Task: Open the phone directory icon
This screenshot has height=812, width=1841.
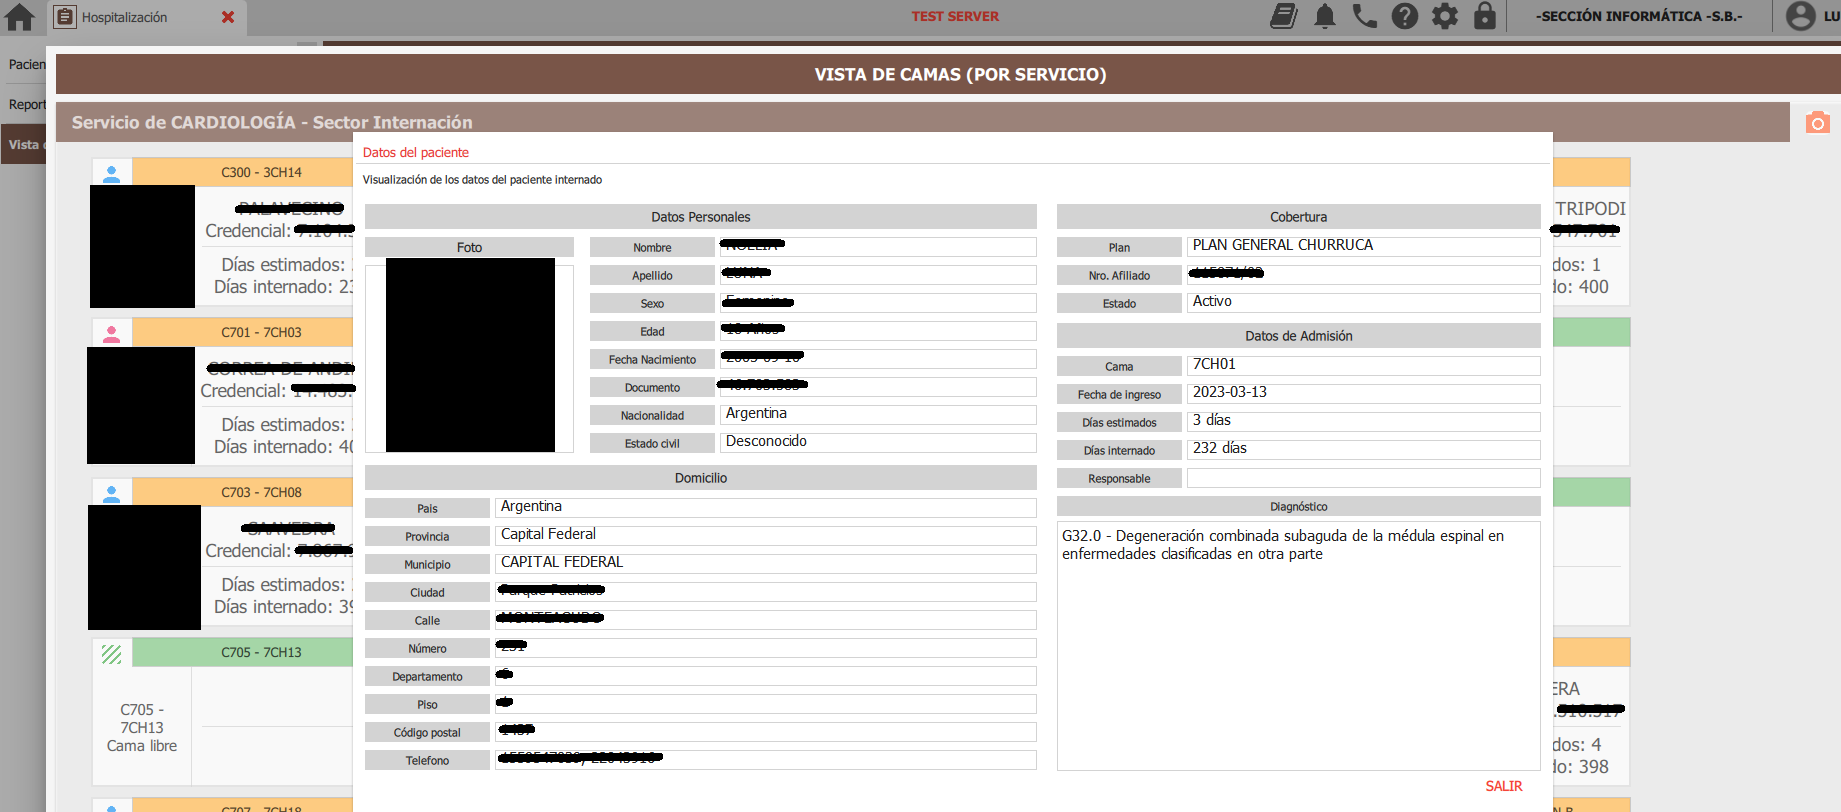Action: pyautogui.click(x=1365, y=16)
